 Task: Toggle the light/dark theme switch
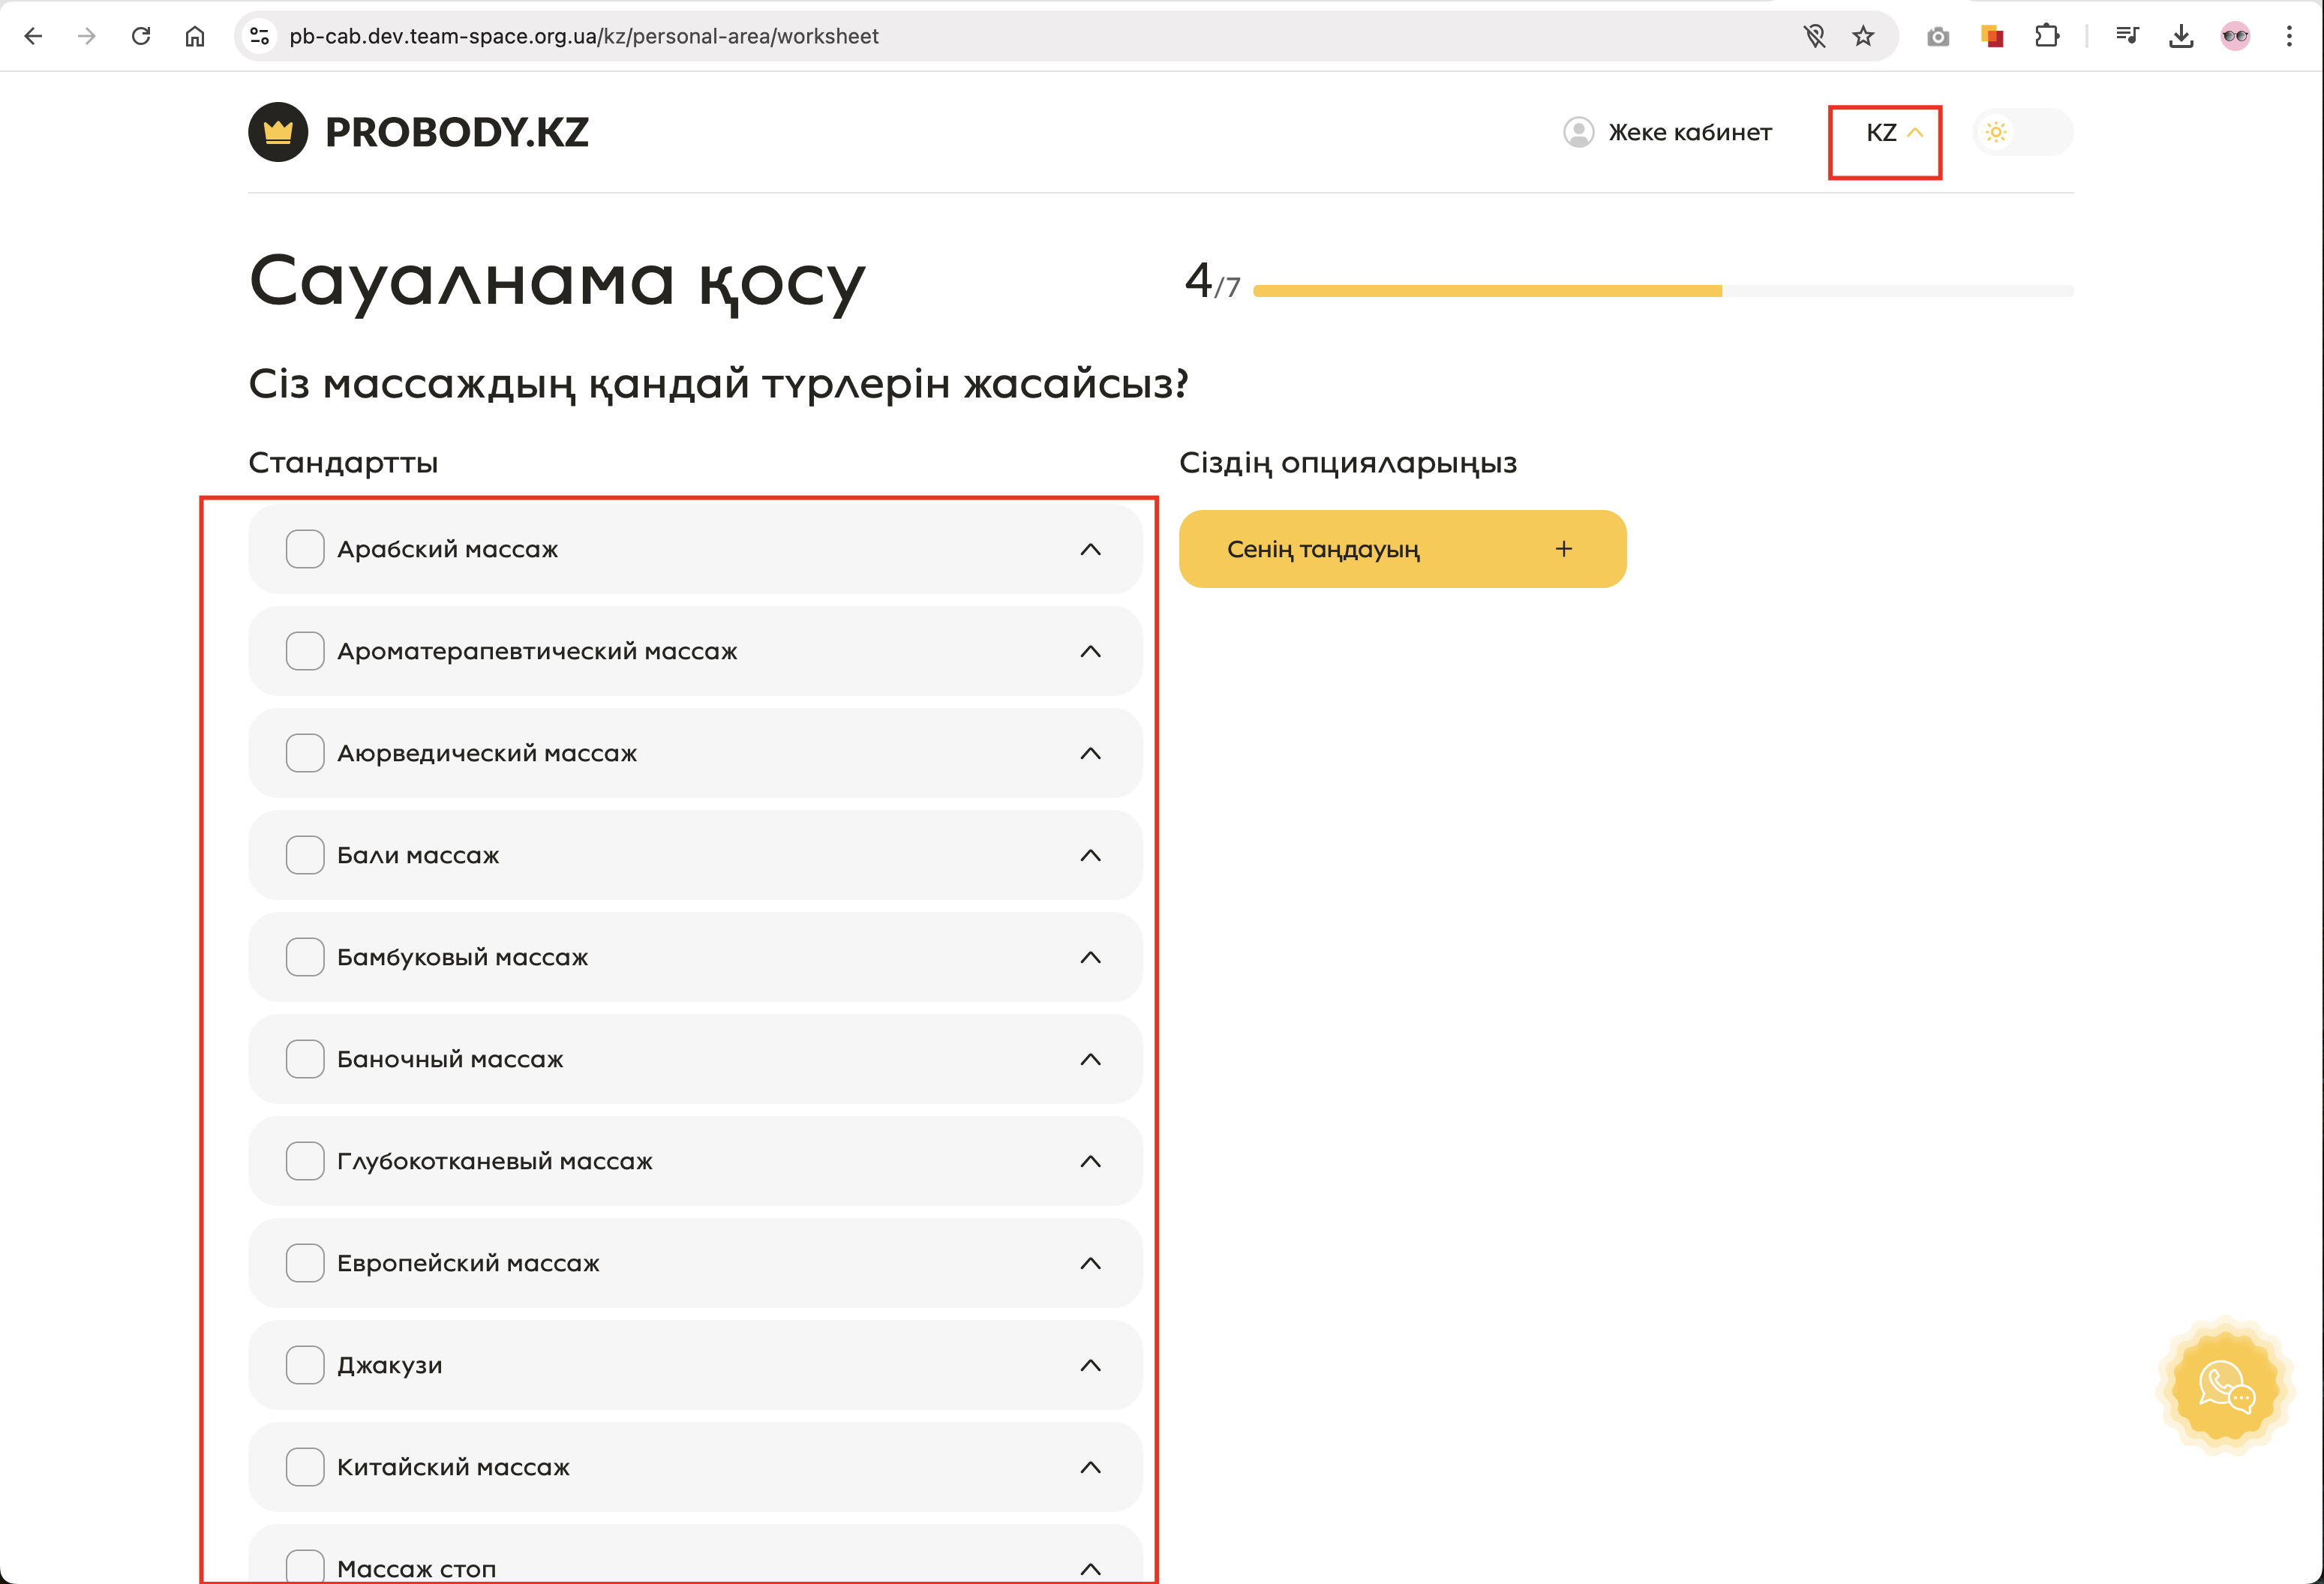point(2022,132)
